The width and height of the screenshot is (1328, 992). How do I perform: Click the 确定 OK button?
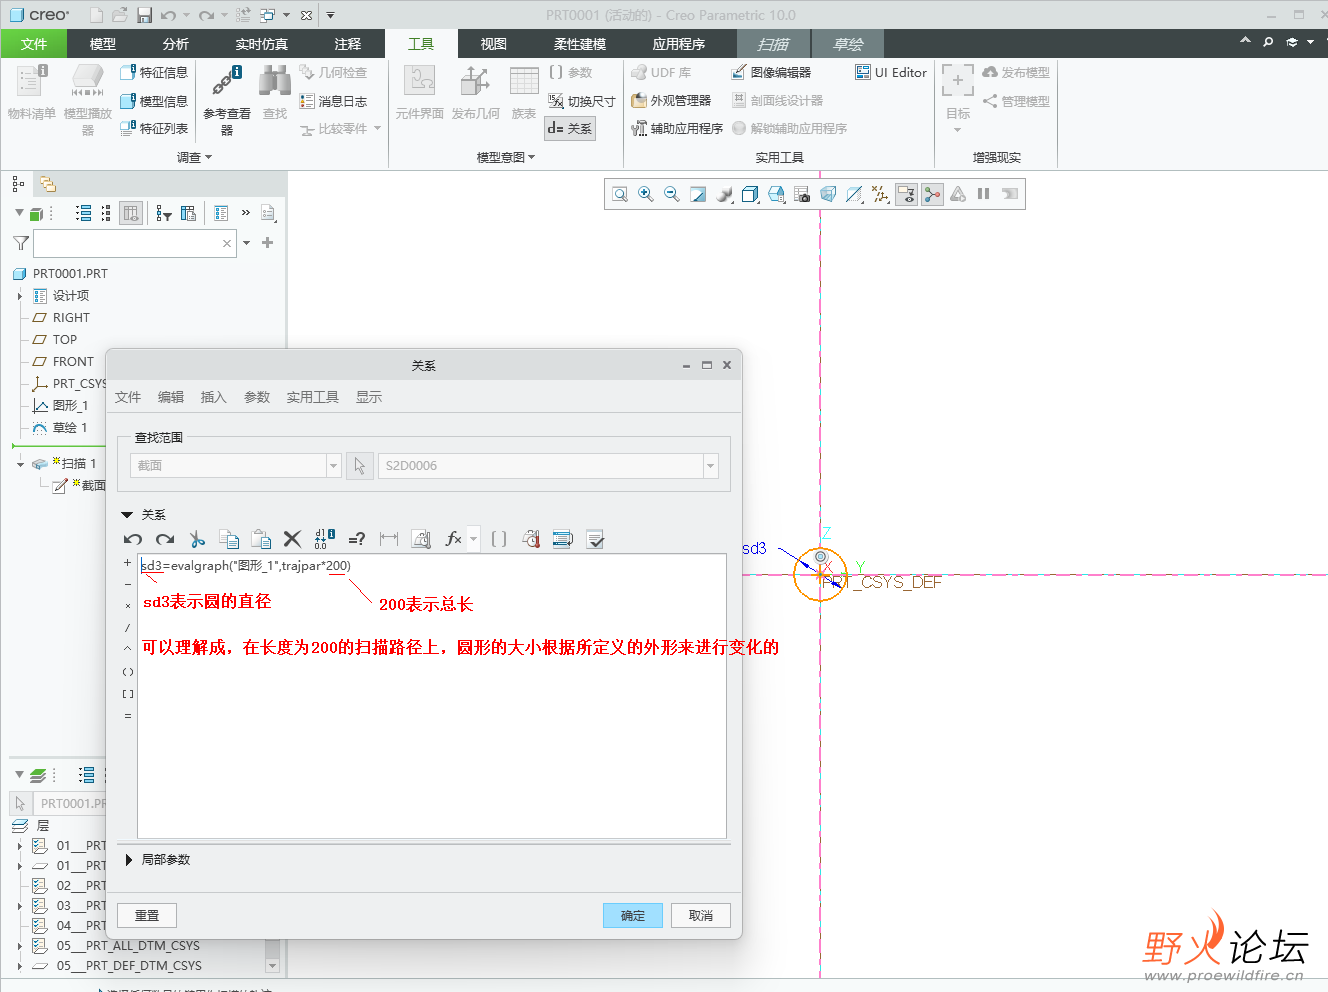coord(633,915)
